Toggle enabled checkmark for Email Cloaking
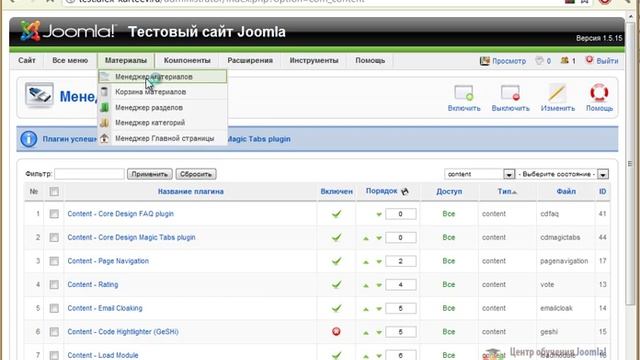The width and height of the screenshot is (640, 360). coord(336,308)
